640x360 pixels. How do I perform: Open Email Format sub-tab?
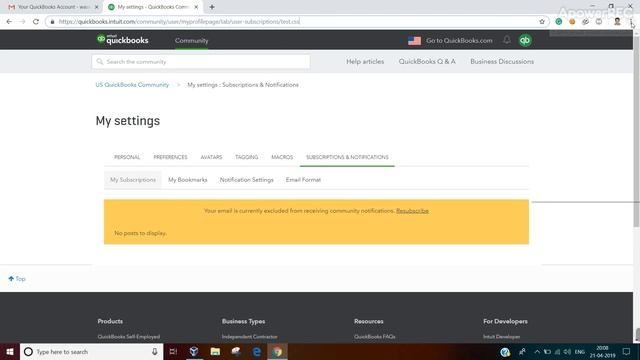(x=303, y=180)
